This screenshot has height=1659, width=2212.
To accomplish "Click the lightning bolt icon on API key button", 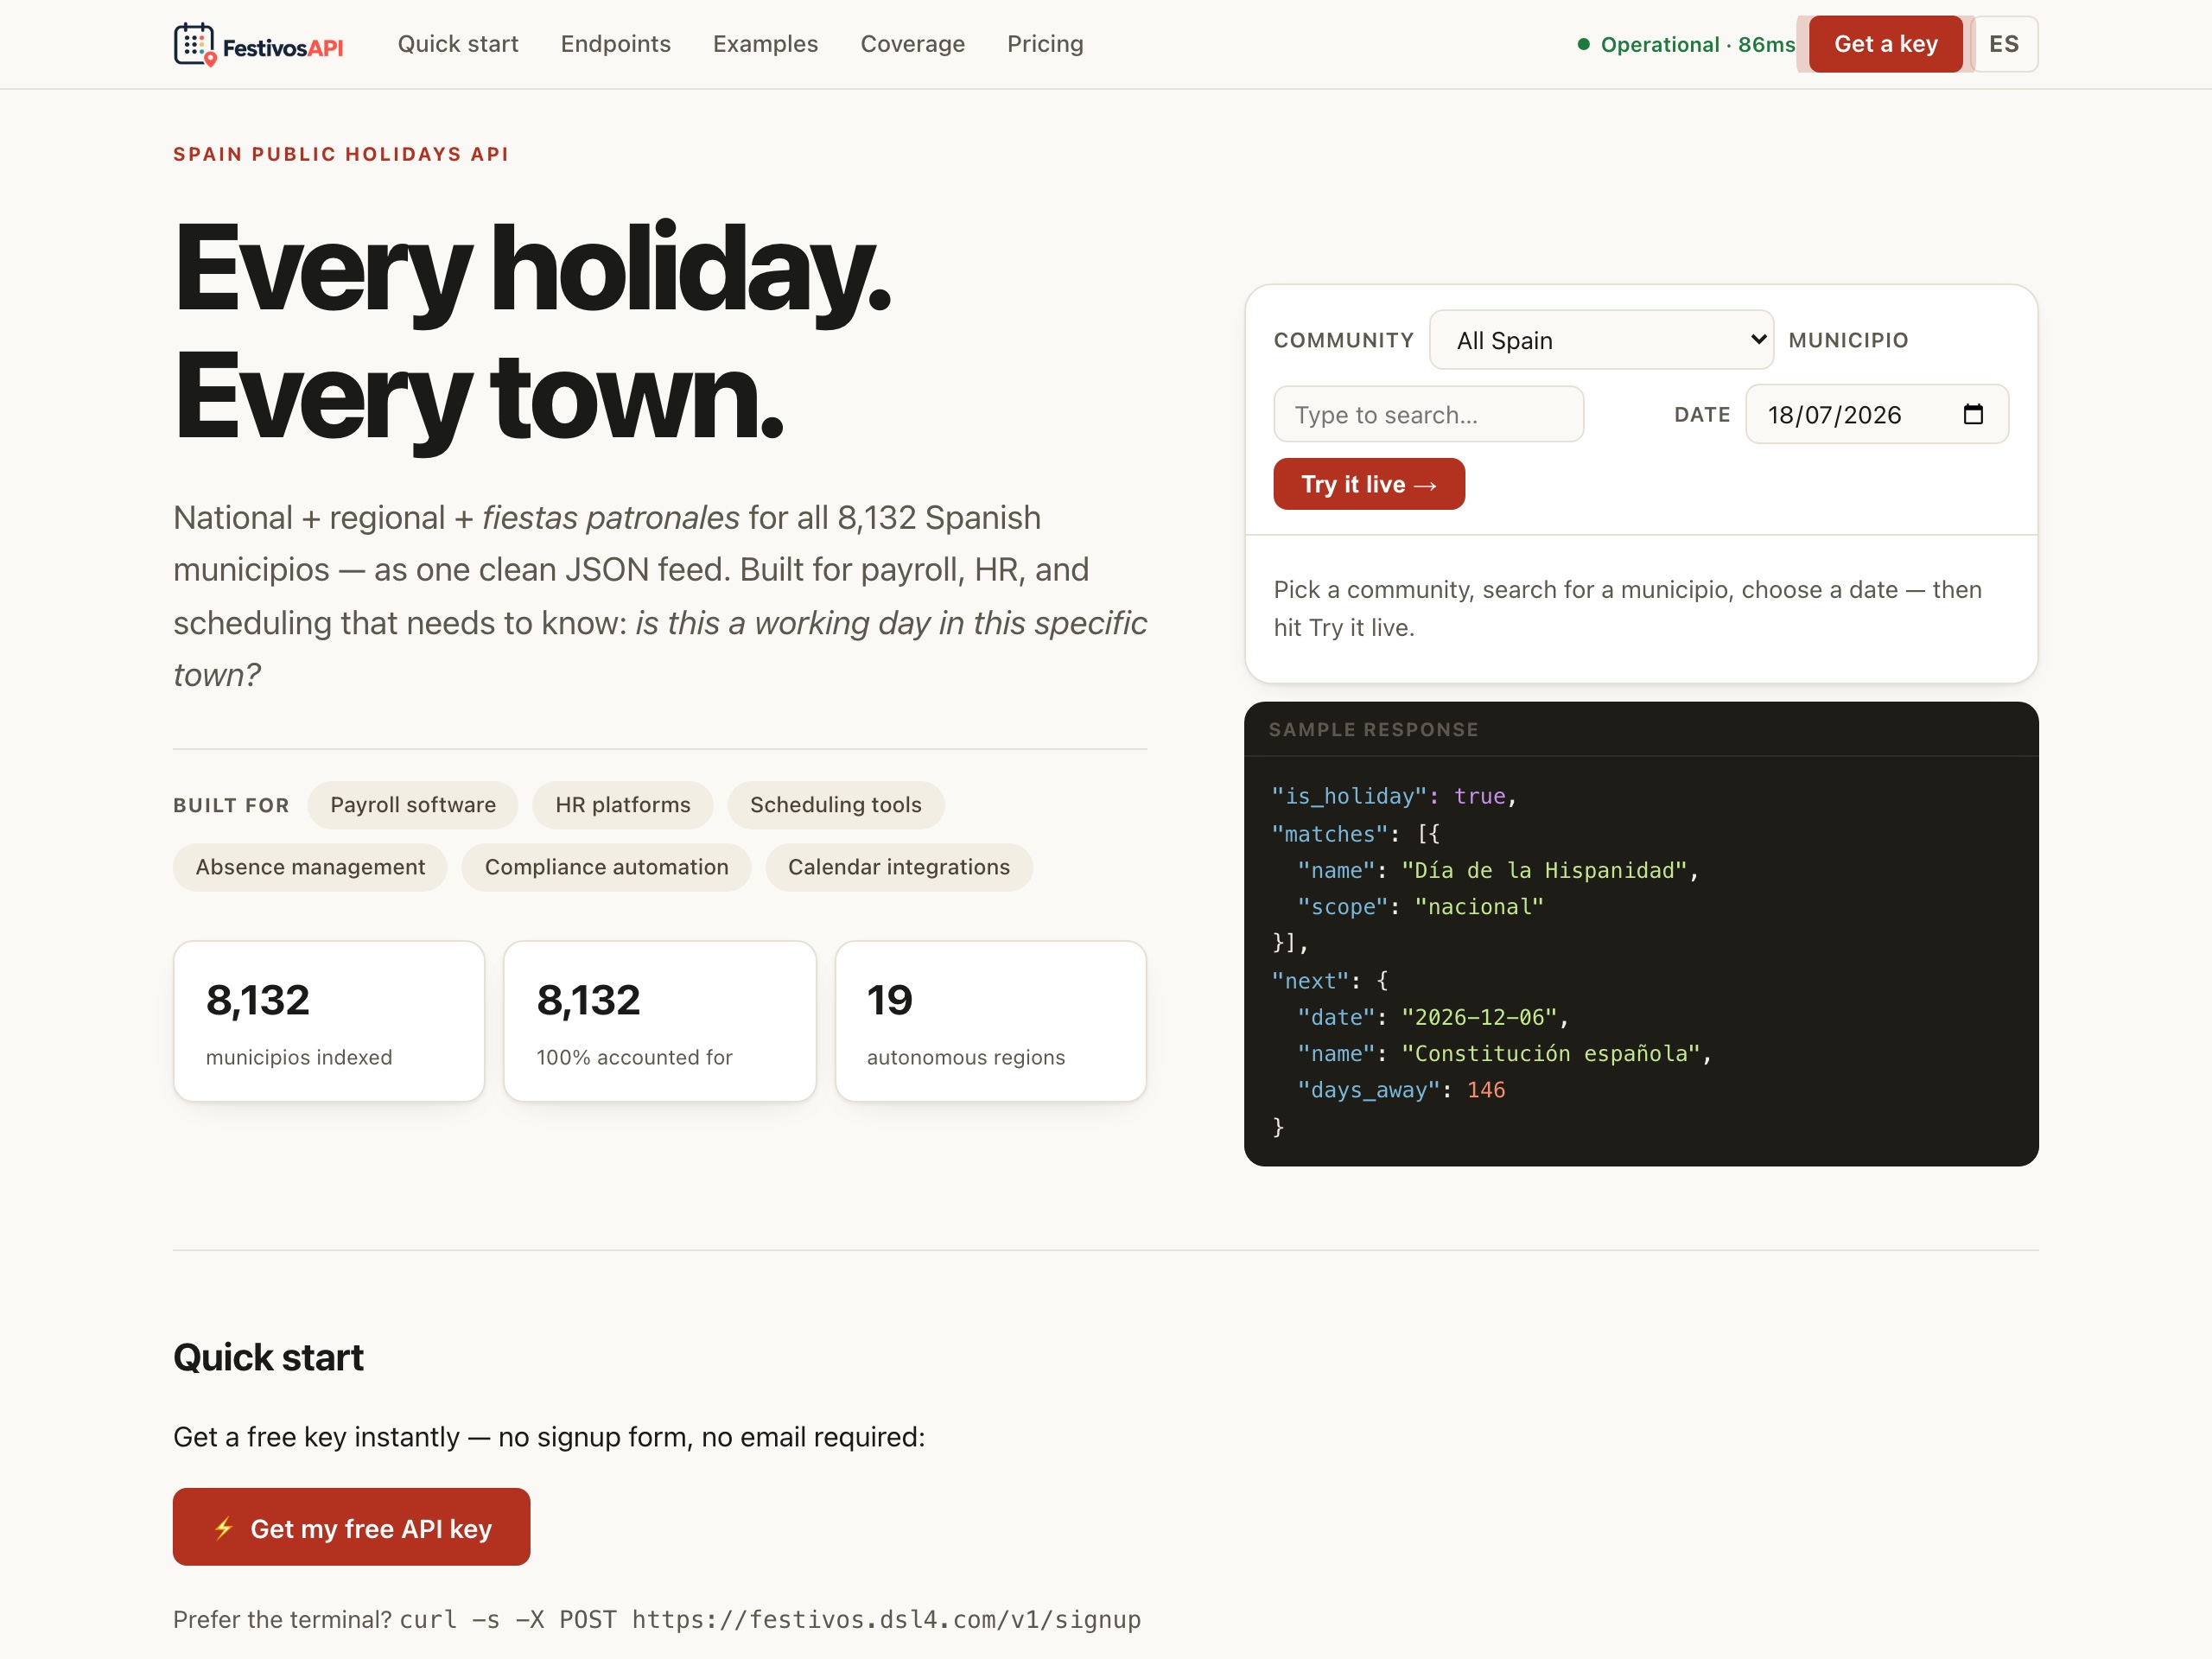I will pos(224,1528).
